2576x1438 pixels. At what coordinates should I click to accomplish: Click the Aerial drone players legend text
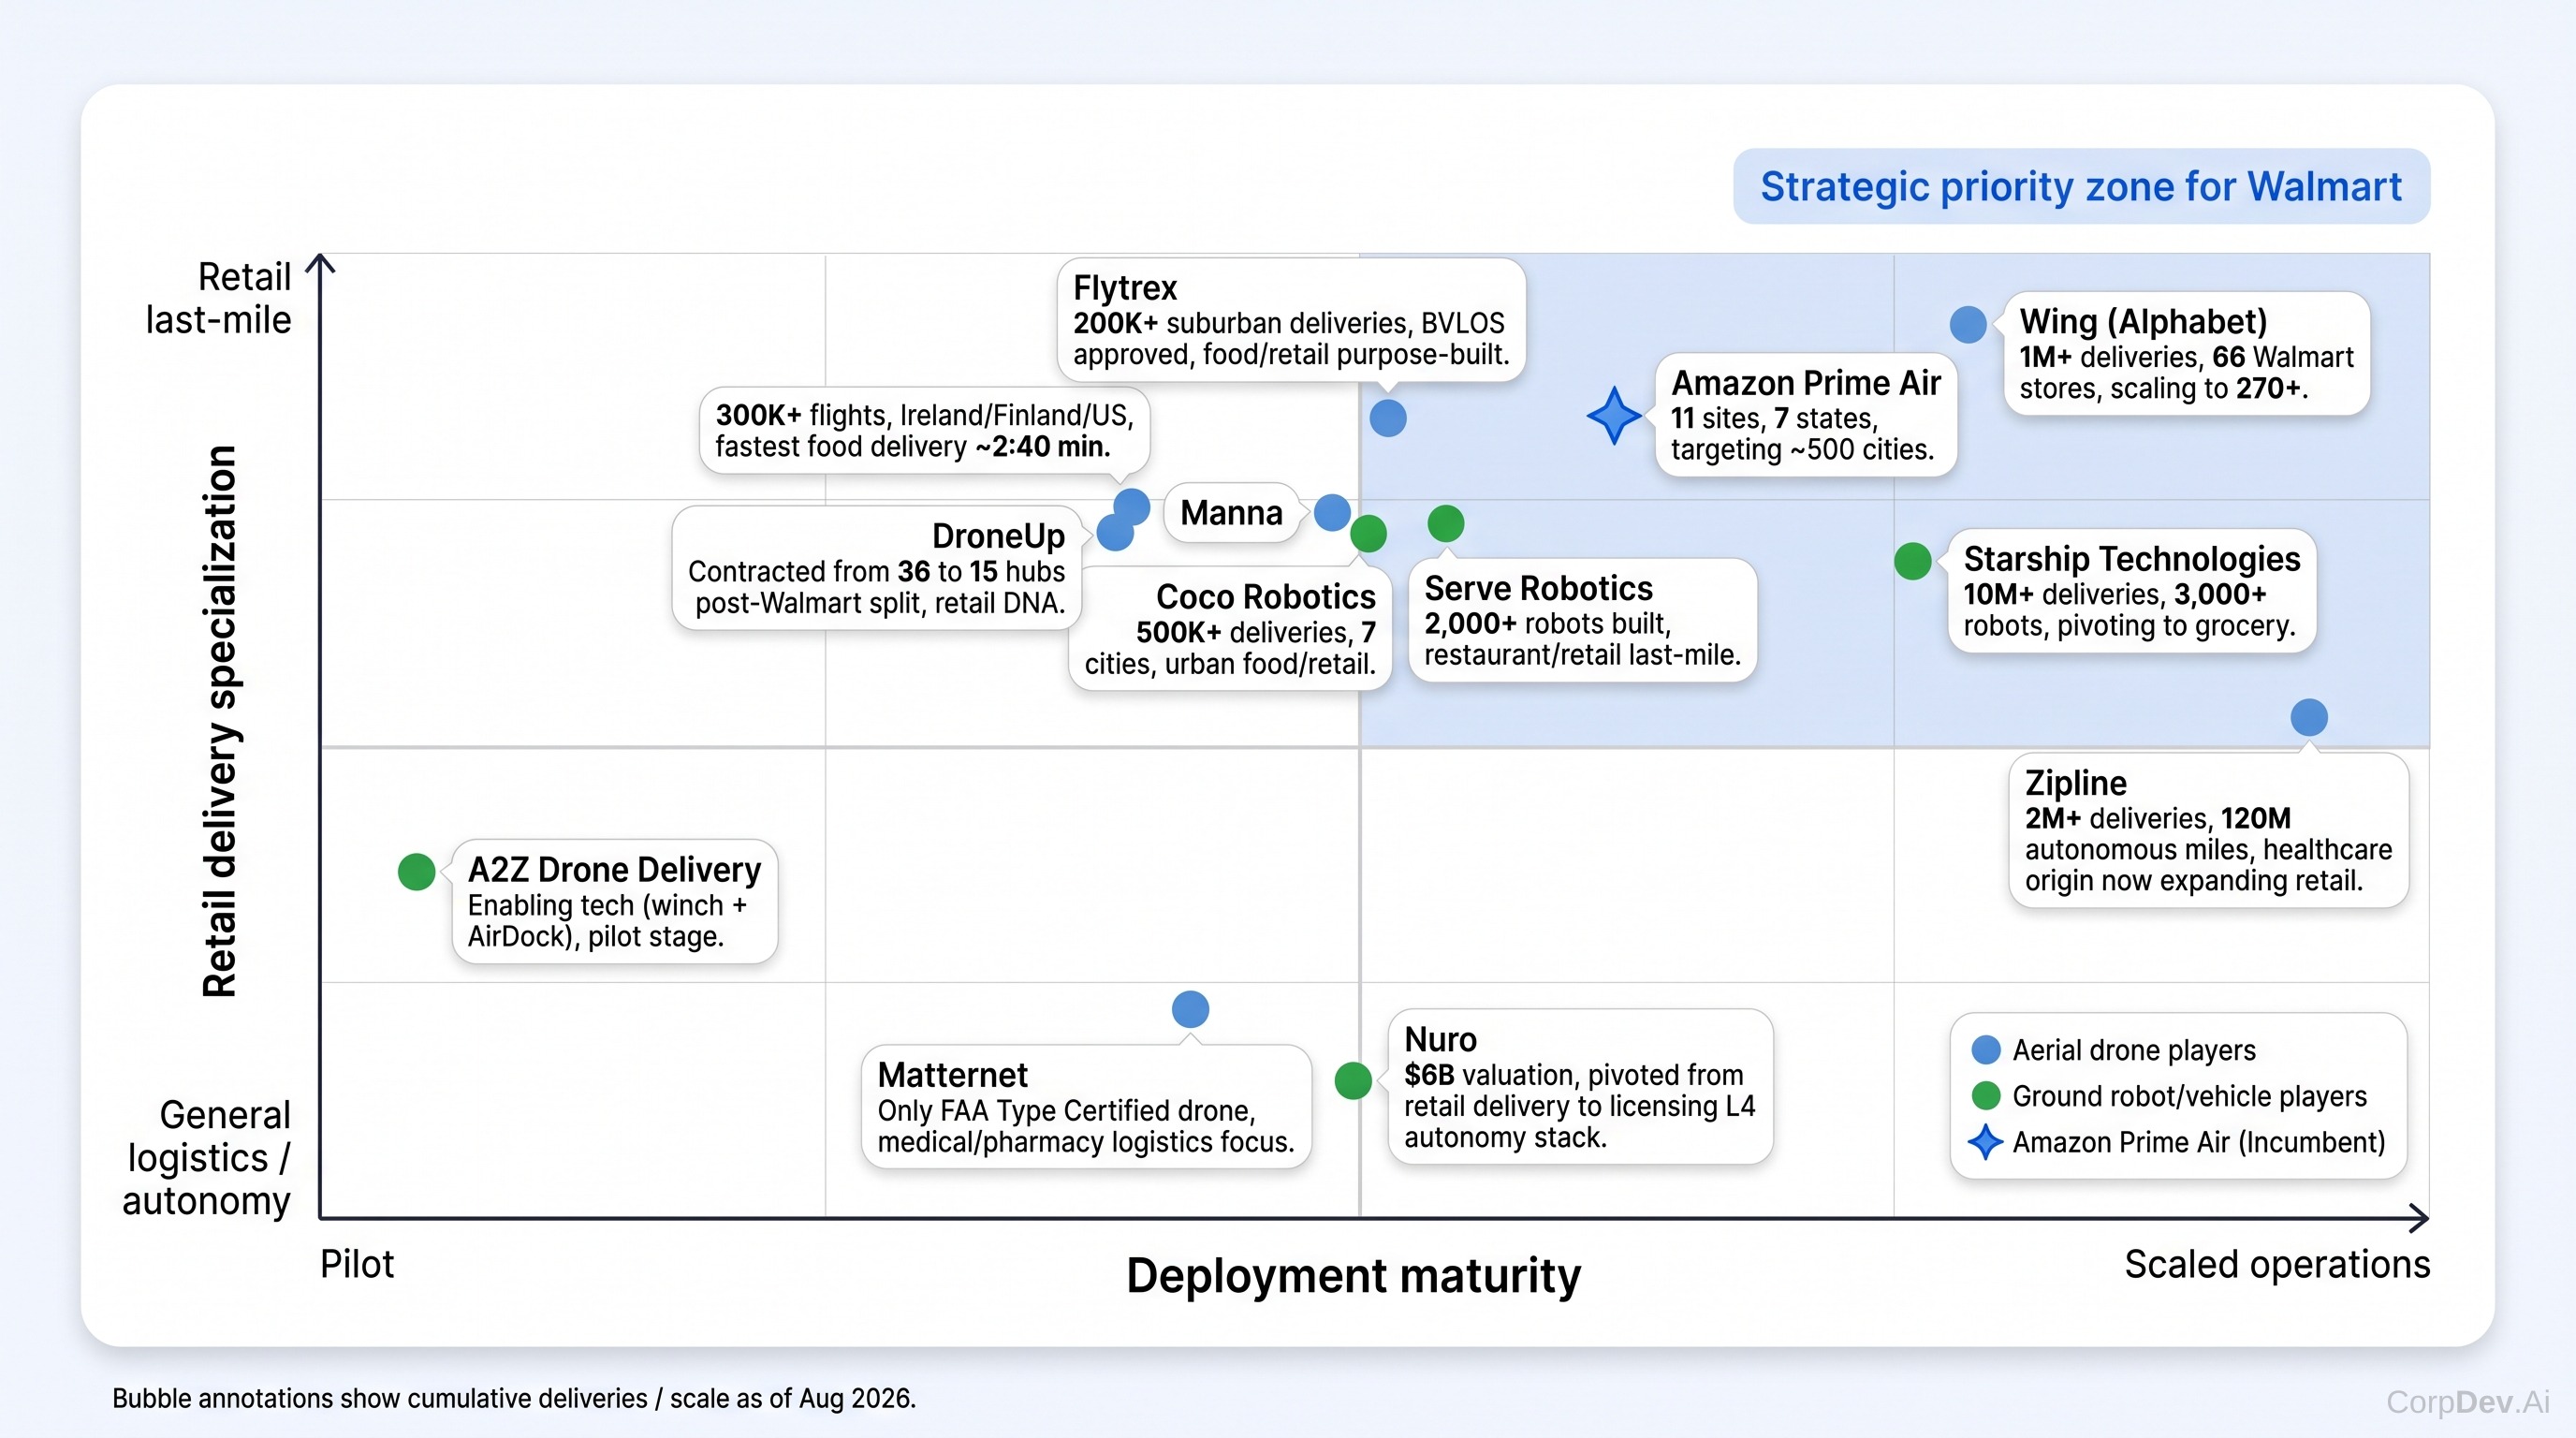2133,1051
